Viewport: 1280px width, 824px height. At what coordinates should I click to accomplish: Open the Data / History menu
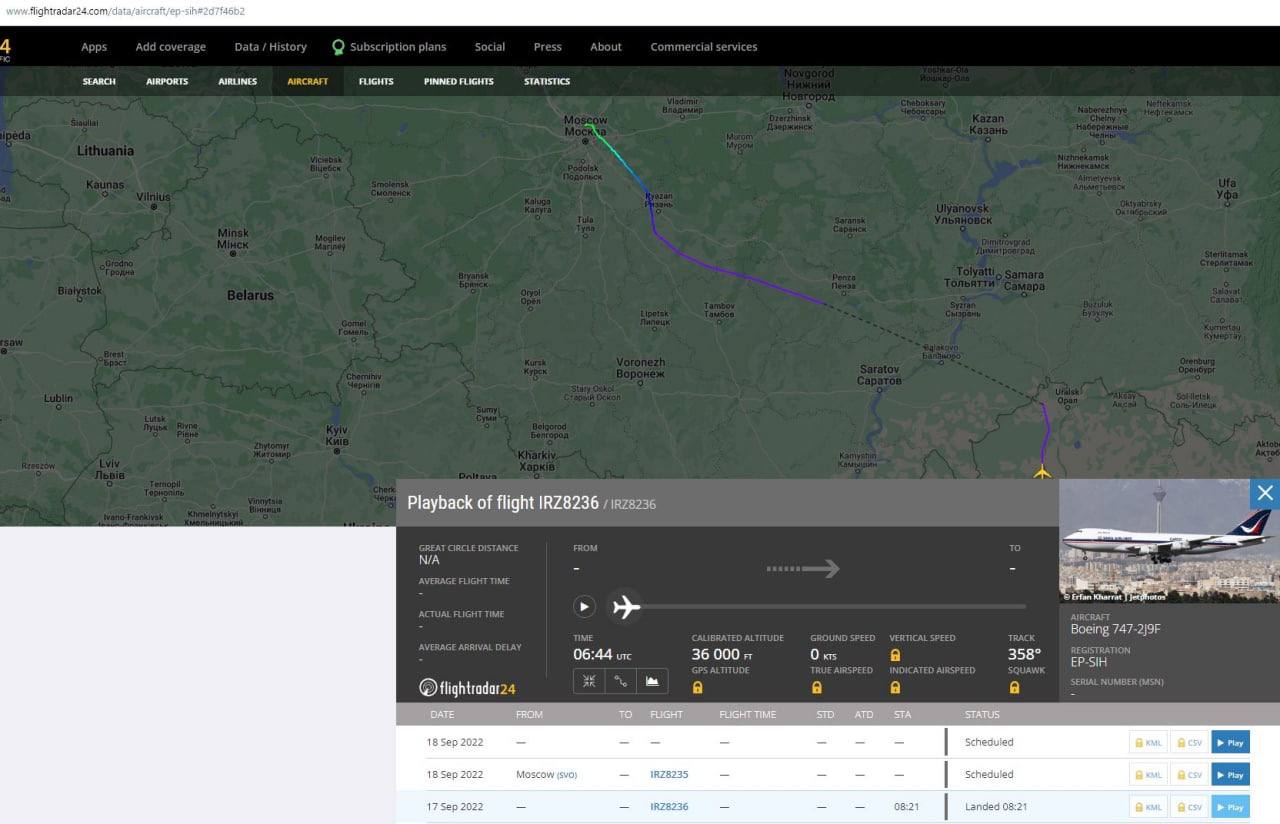pyautogui.click(x=270, y=47)
